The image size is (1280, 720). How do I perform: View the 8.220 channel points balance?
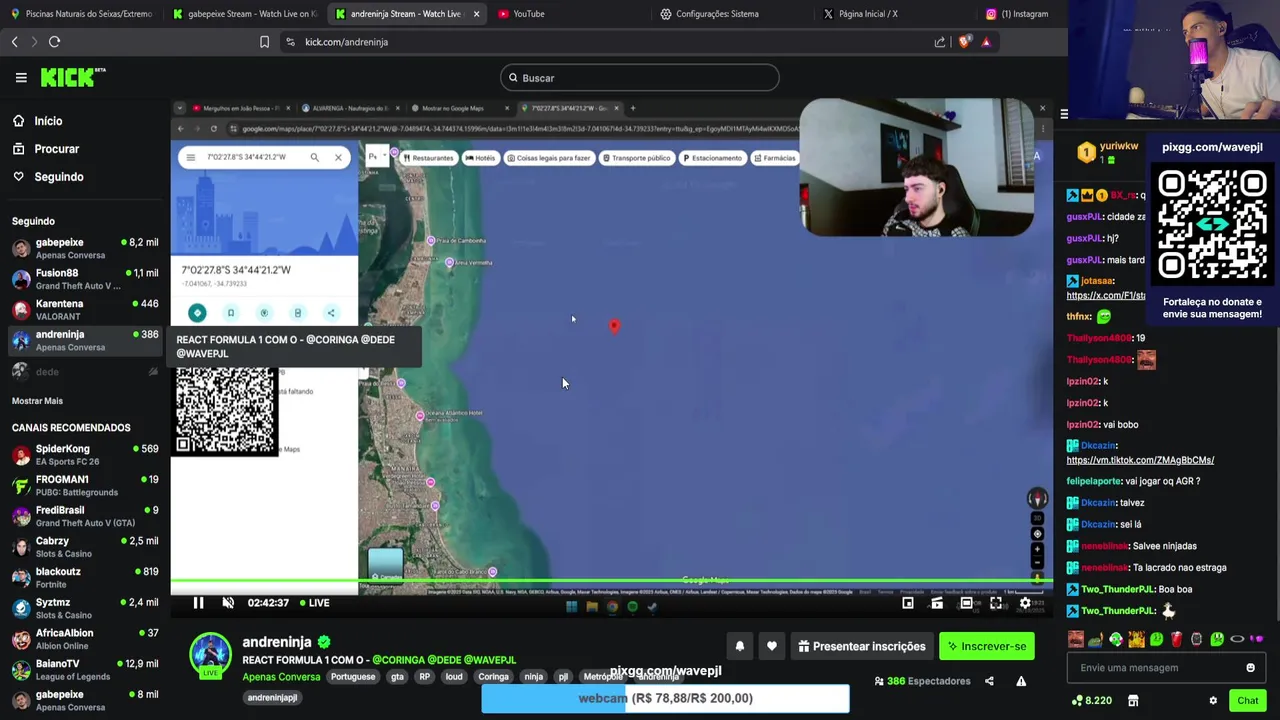point(1092,701)
